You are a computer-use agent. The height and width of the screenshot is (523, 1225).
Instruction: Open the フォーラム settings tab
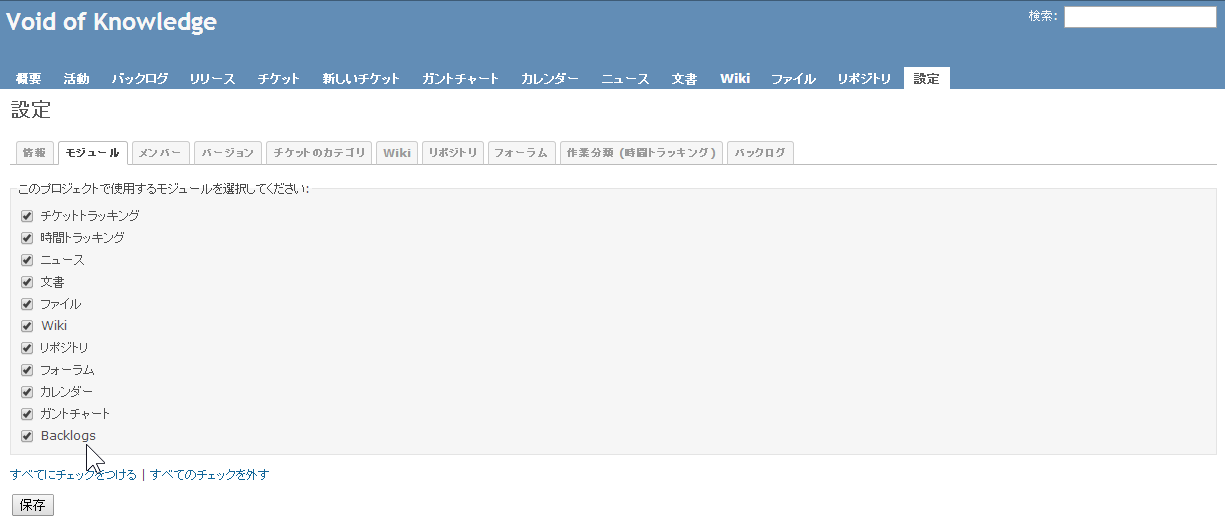coord(522,153)
